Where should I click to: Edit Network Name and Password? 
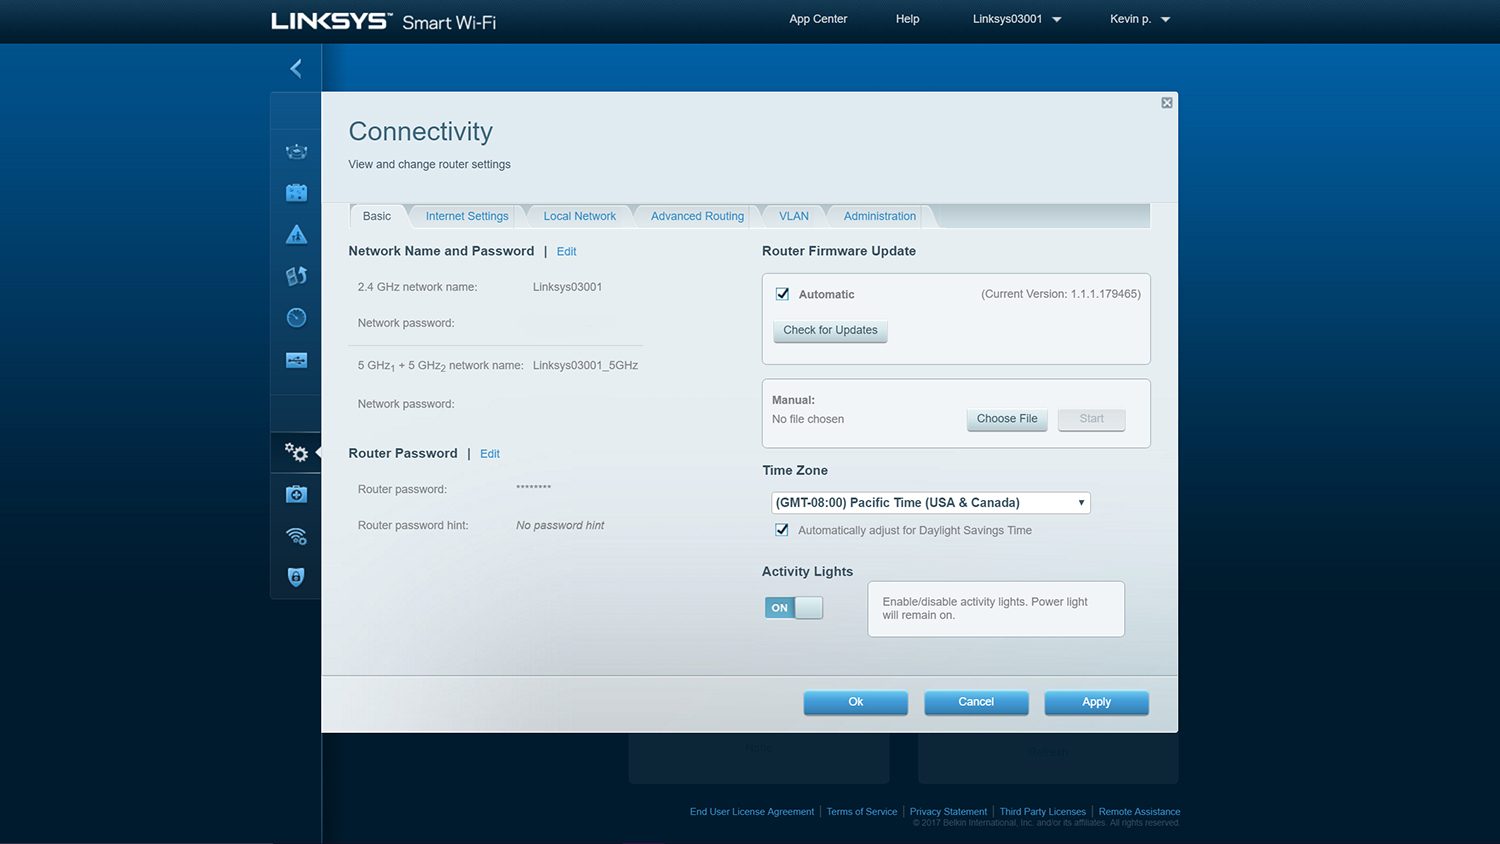[x=566, y=252]
